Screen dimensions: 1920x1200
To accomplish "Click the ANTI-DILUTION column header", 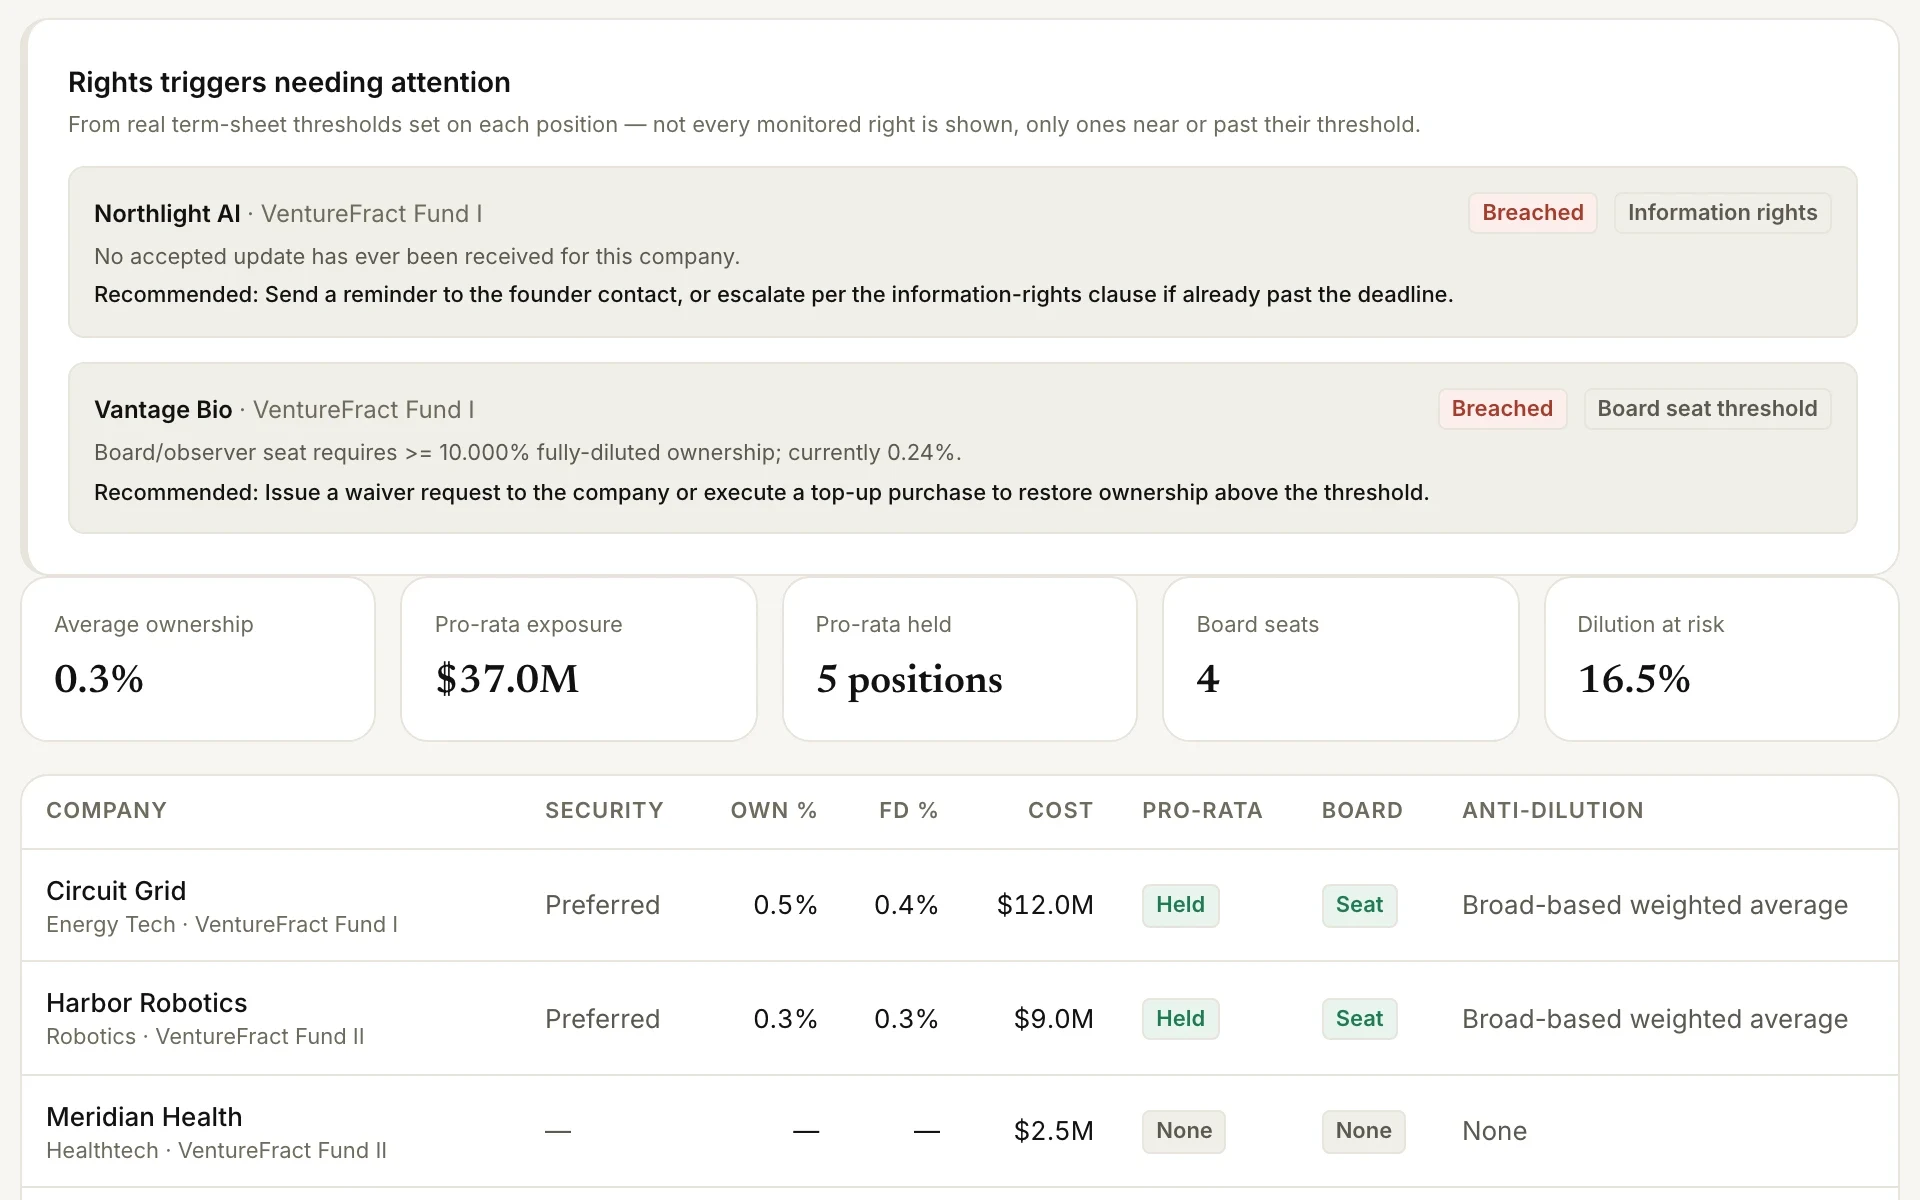I will [1553, 811].
